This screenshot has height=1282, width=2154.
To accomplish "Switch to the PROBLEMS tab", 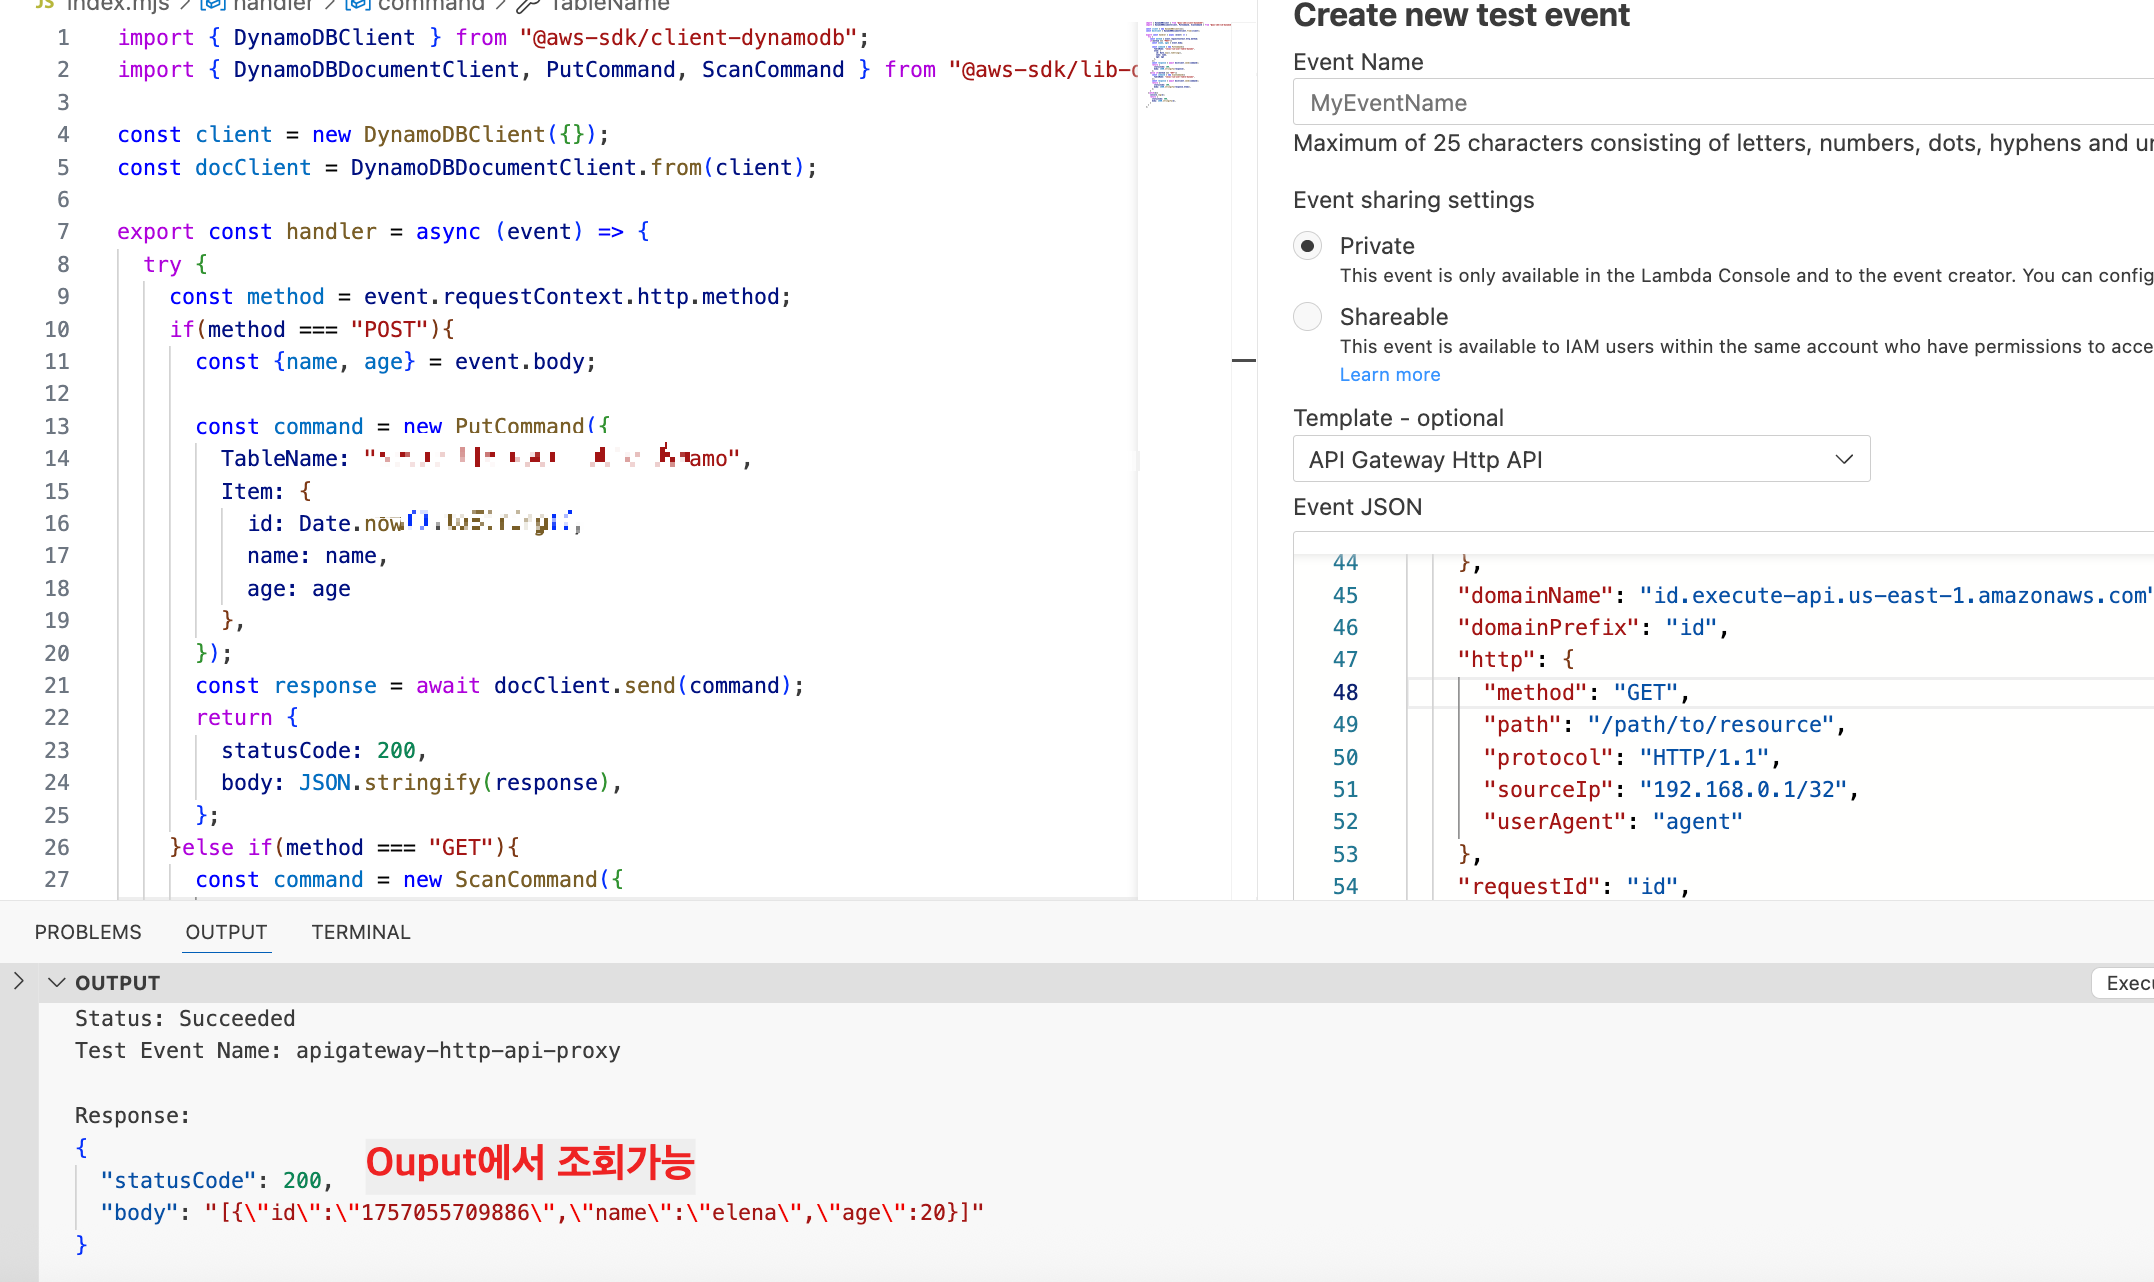I will [88, 932].
